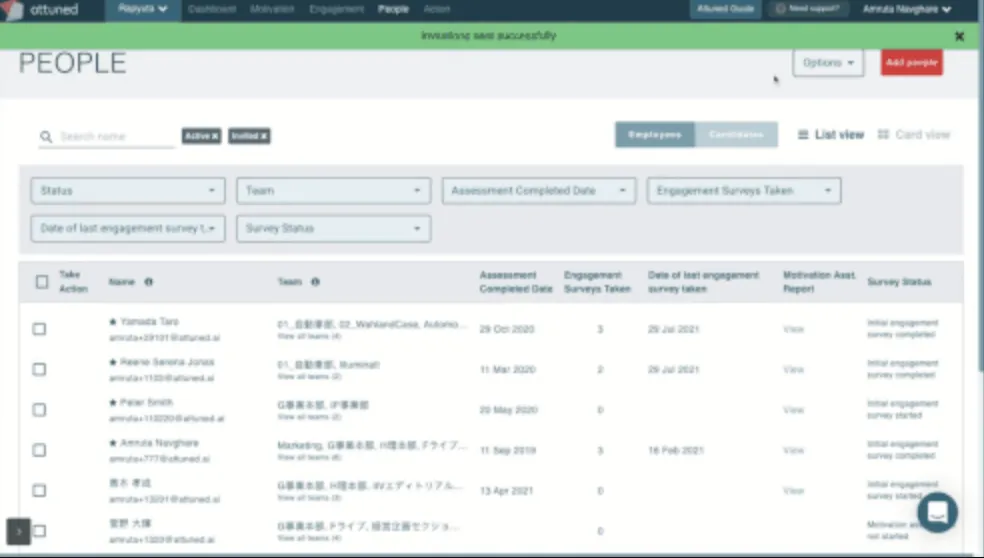Remove the Active filter tag
The height and width of the screenshot is (558, 984).
(214, 136)
